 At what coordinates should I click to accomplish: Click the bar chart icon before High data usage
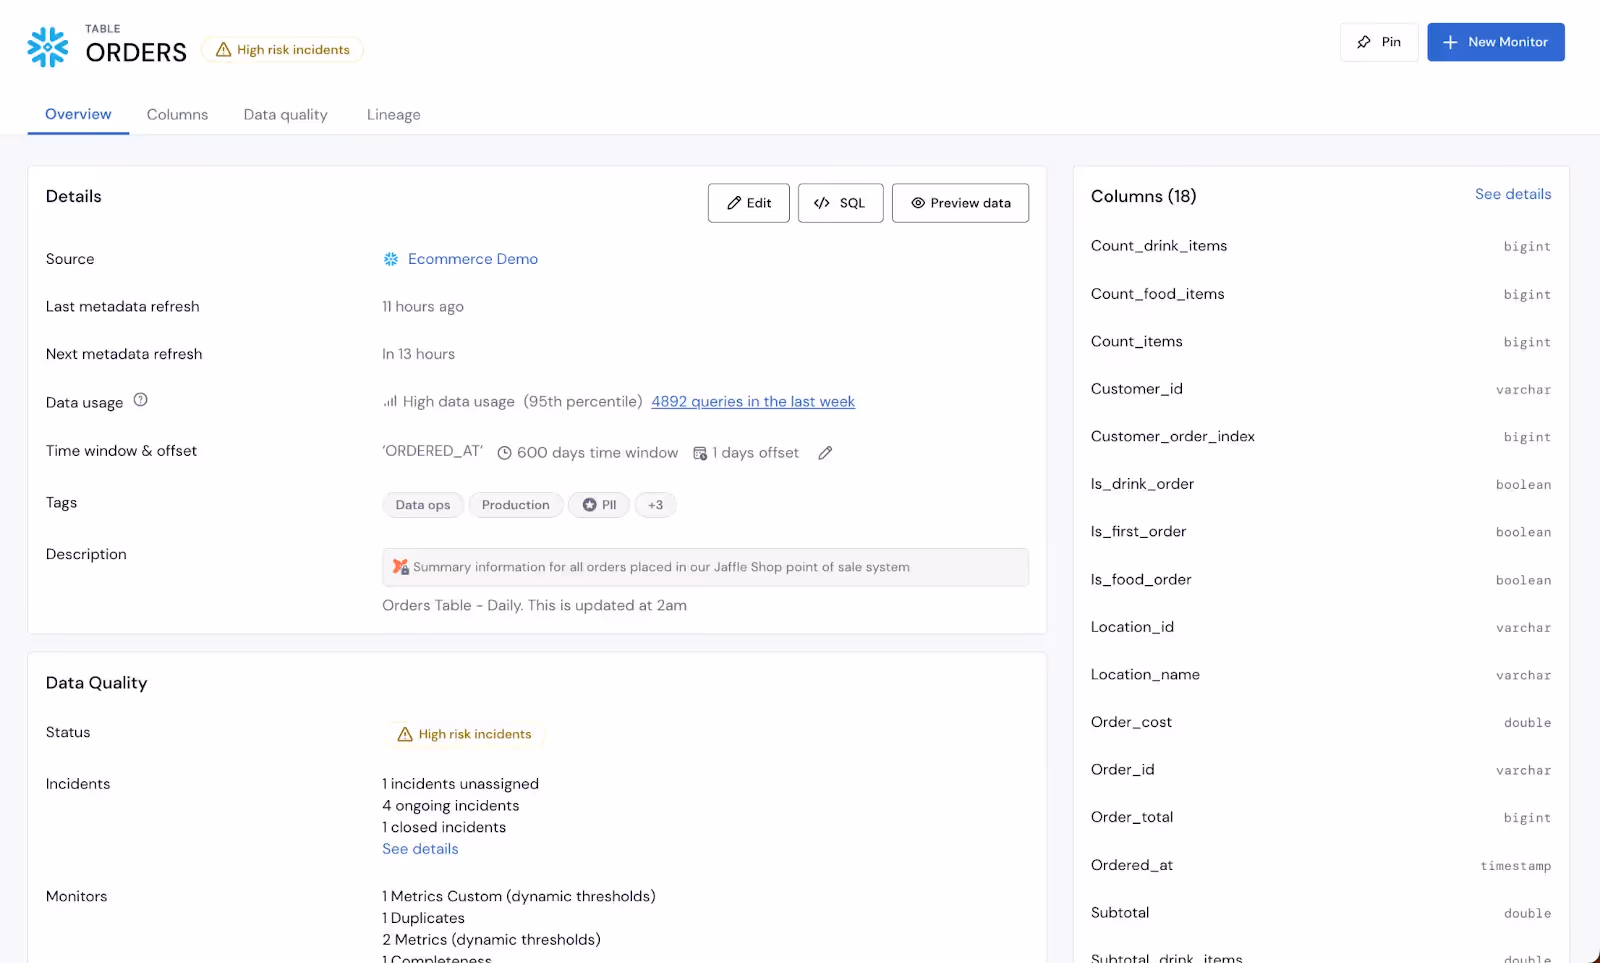point(390,402)
